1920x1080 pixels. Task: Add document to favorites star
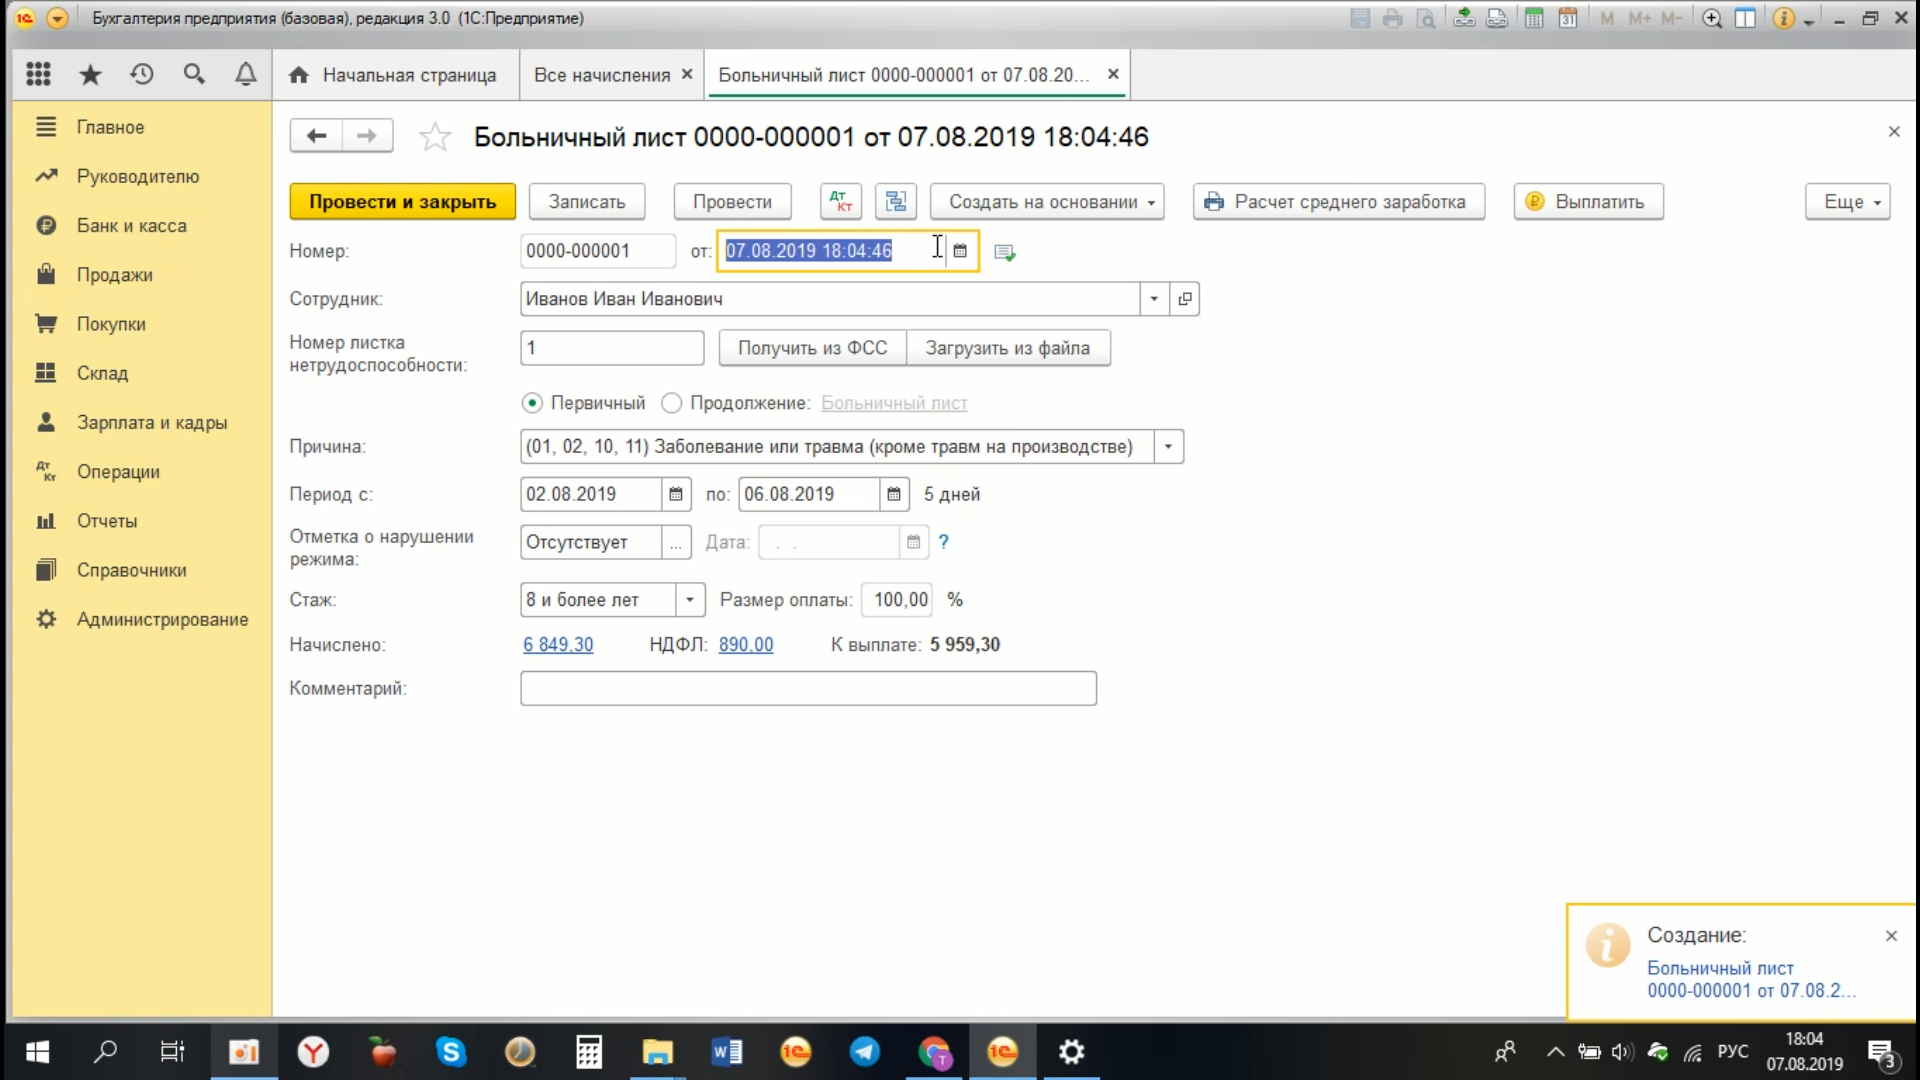coord(435,137)
